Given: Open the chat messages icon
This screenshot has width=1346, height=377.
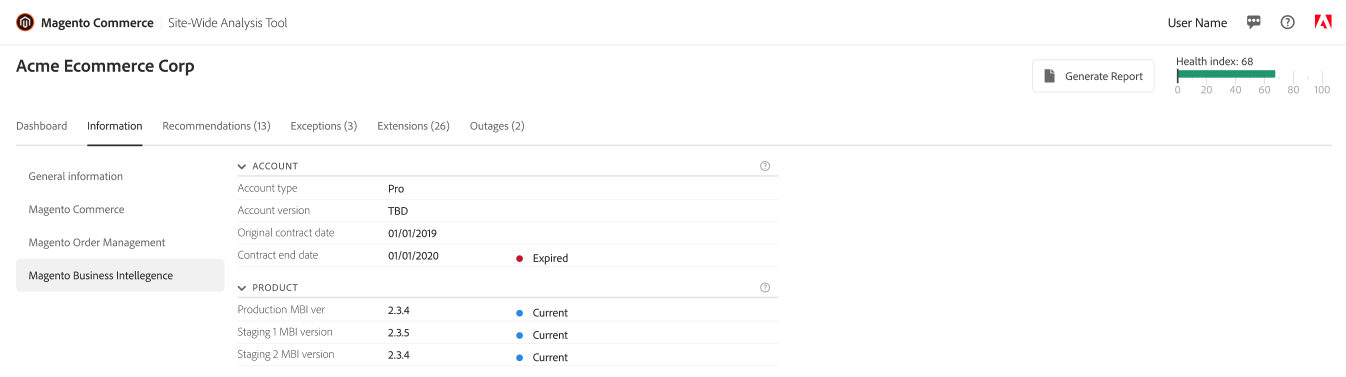Looking at the screenshot, I should pyautogui.click(x=1254, y=22).
